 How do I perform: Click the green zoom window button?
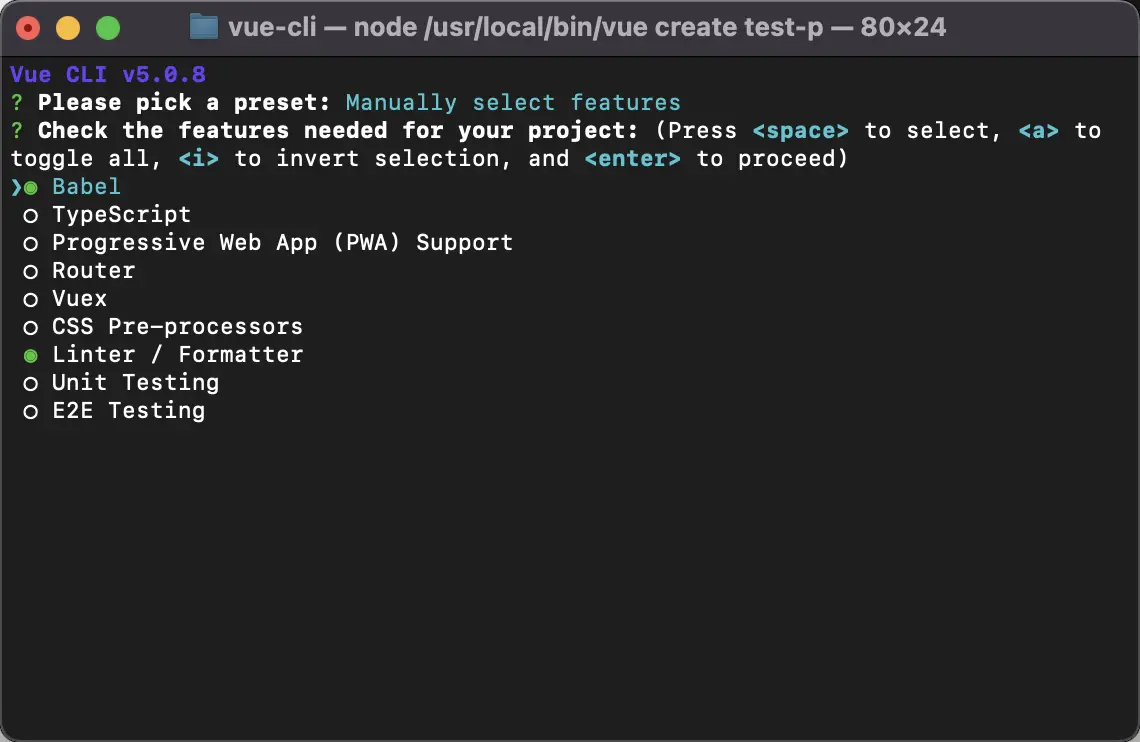(x=107, y=28)
